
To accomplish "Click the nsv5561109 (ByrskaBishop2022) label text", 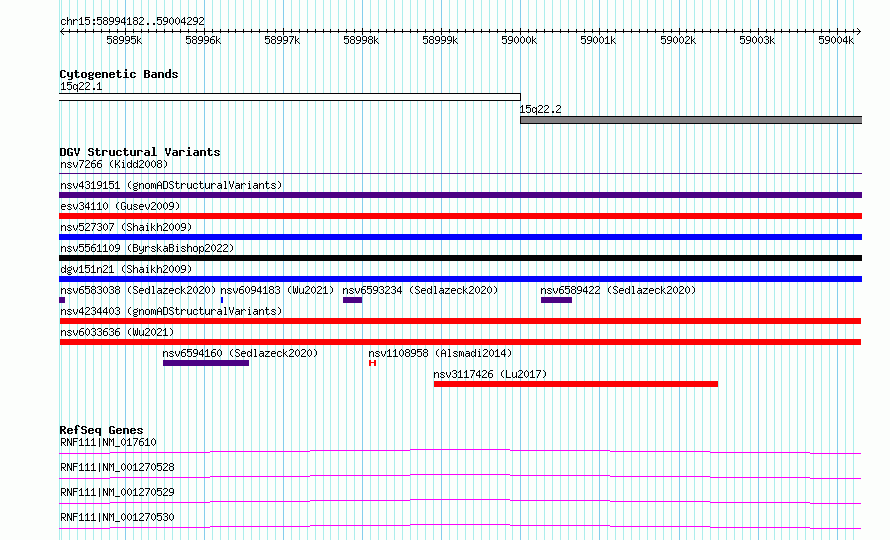I will point(147,248).
